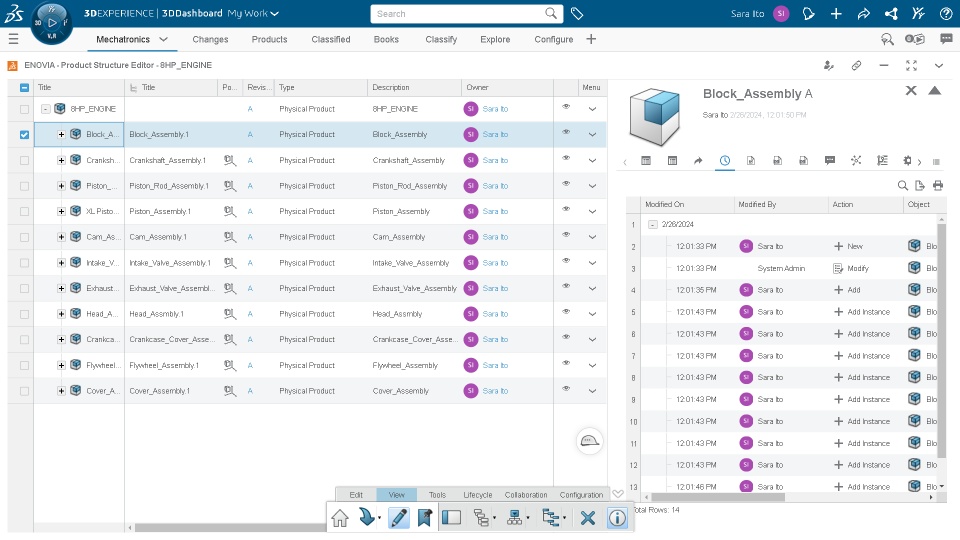Switch to the Classified dashboard tab
Screen dimensions: 960x540
click(x=330, y=40)
